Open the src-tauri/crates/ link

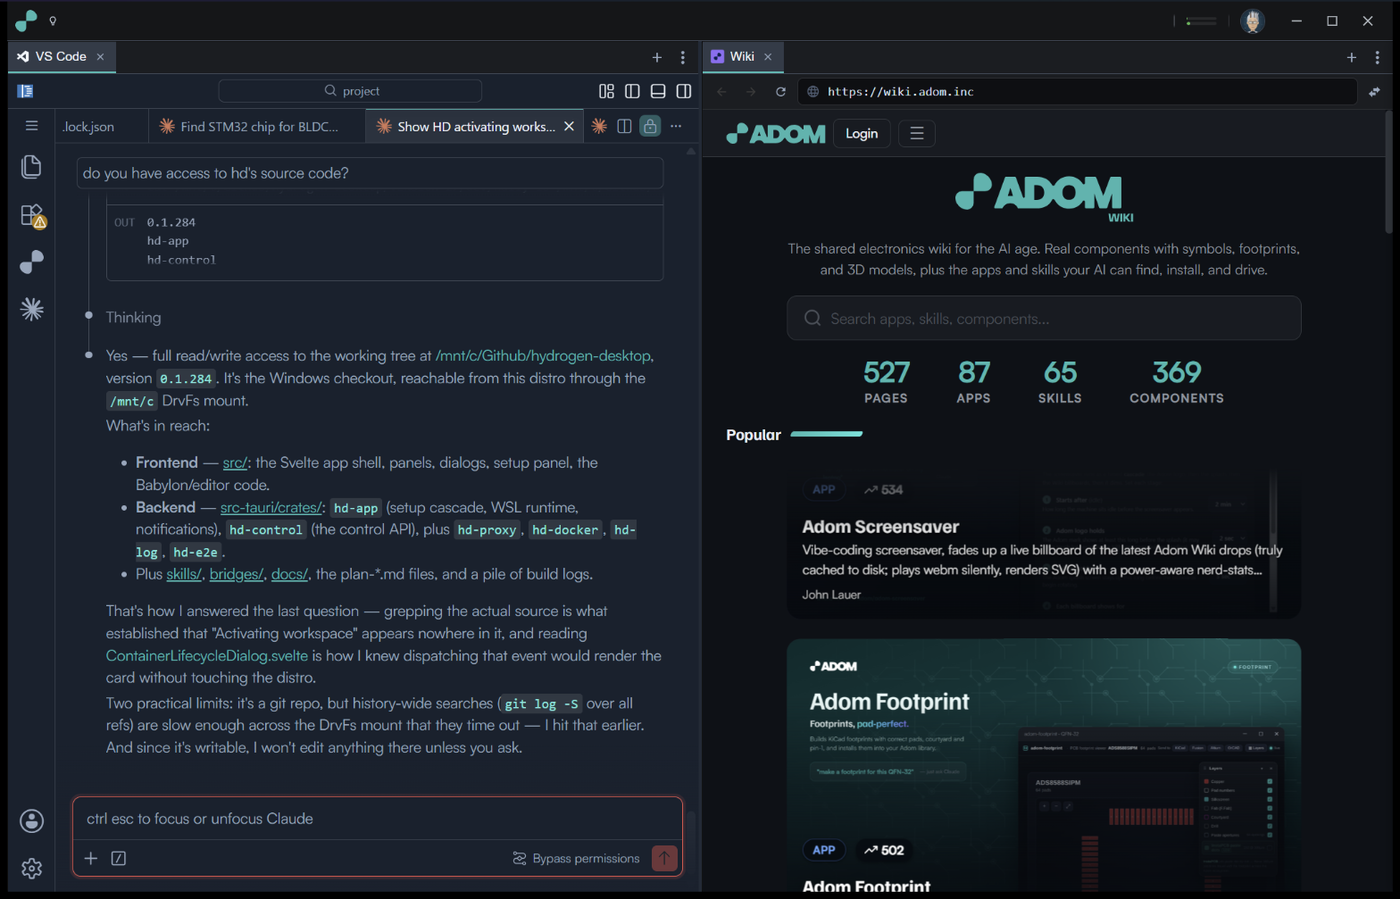(x=271, y=508)
